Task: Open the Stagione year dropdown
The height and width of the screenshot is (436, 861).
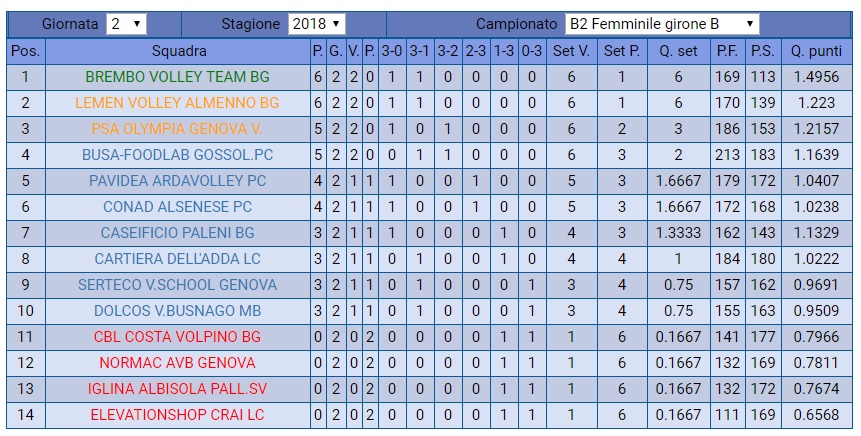Action: [x=316, y=24]
